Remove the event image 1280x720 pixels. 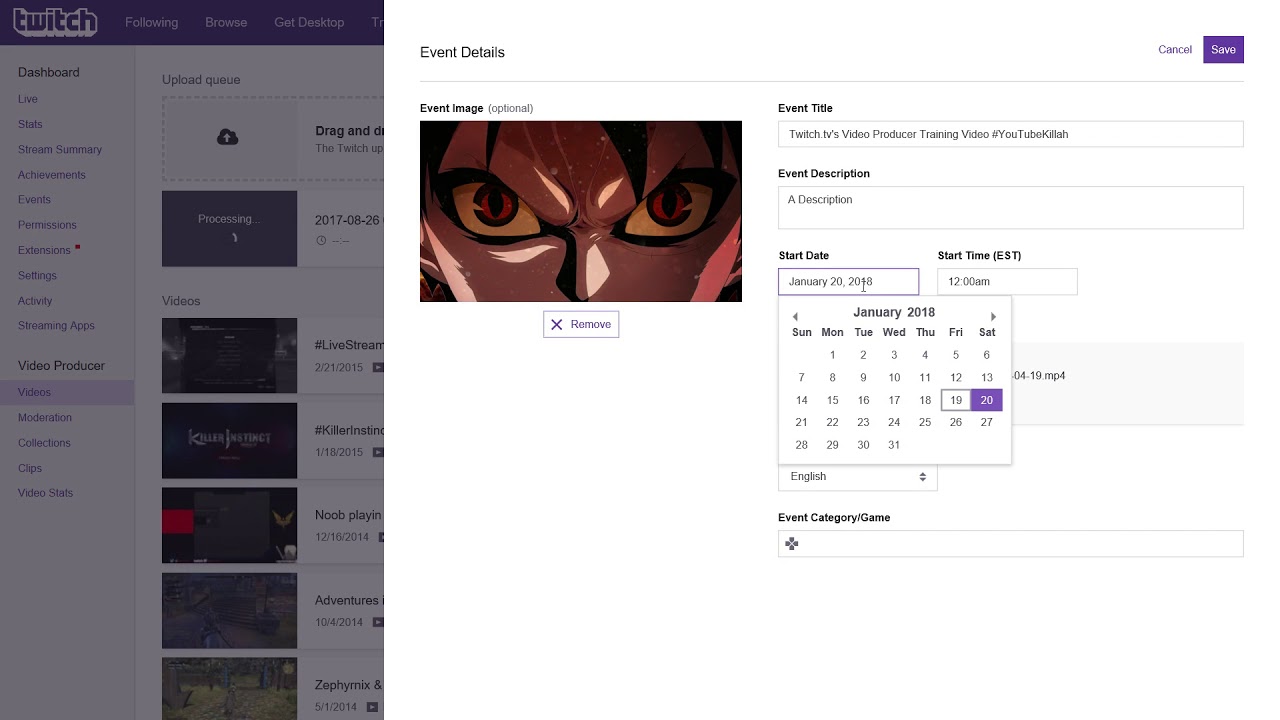tap(581, 324)
